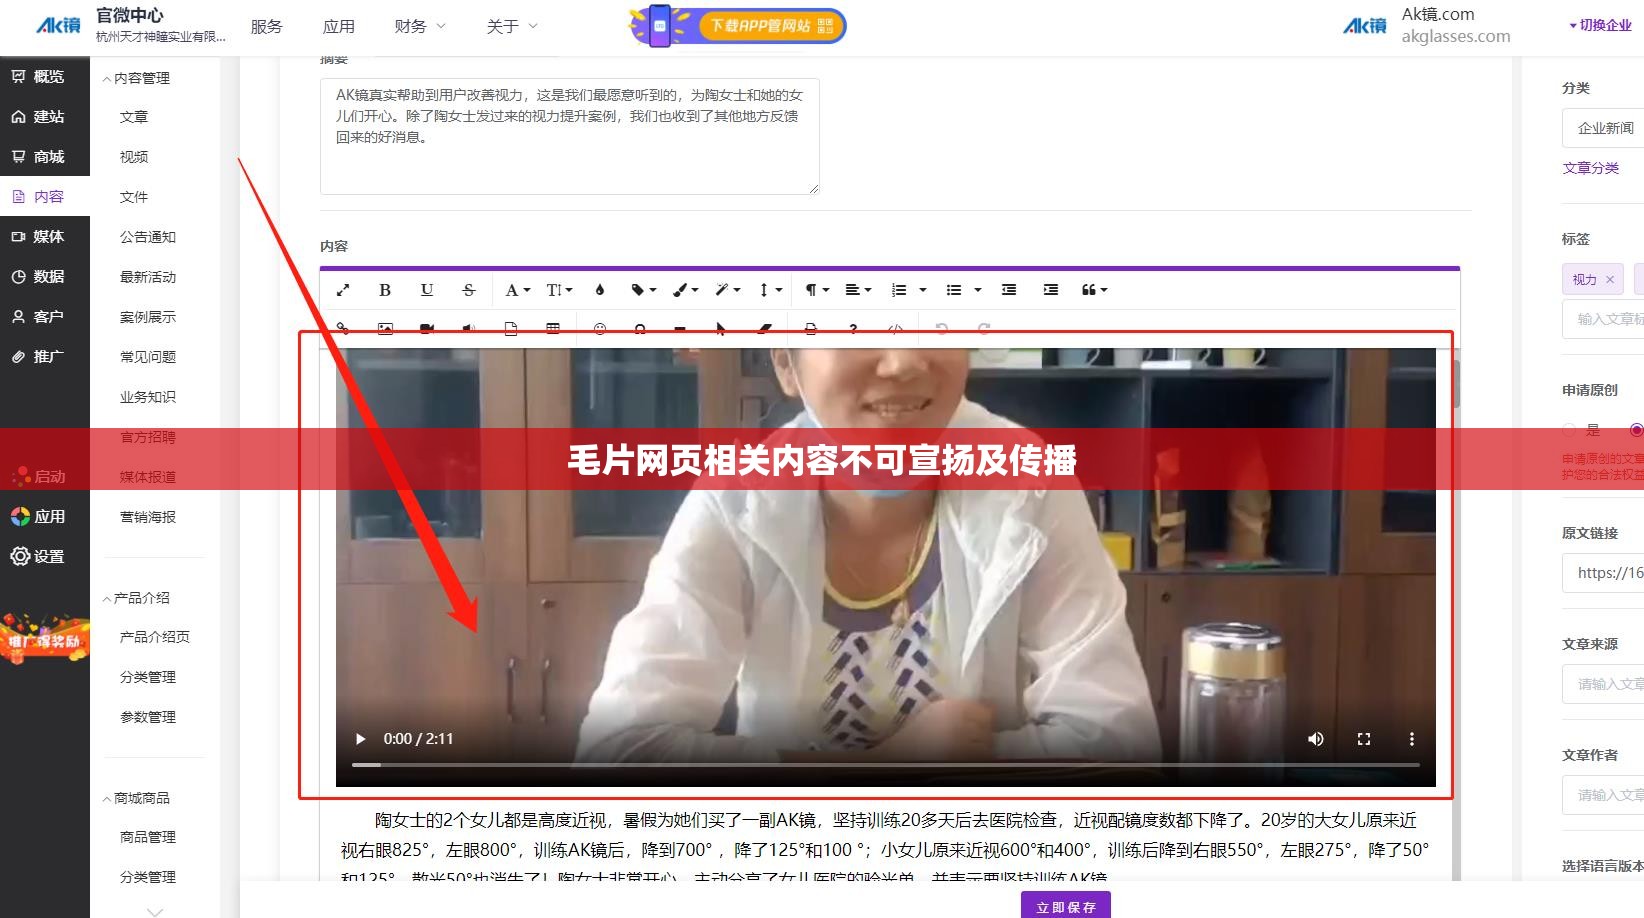Open the tag-icon dropdown in toolbar
This screenshot has width=1644, height=918.
(643, 290)
